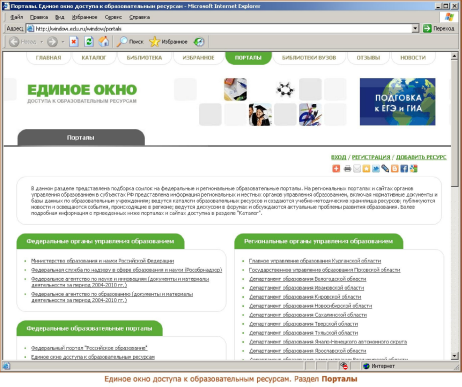Open Департамент образования Тверской области link
462x387 pixels.
tap(303, 324)
